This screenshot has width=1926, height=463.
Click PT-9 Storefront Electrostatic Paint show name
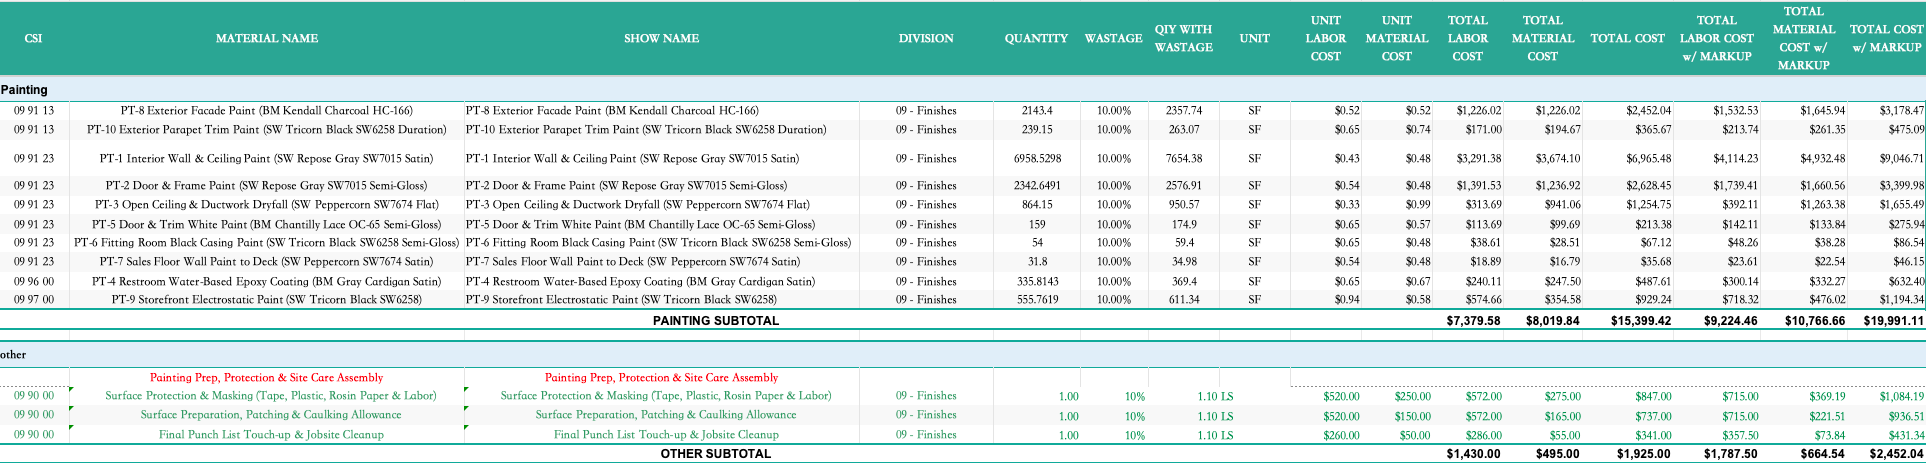click(621, 300)
